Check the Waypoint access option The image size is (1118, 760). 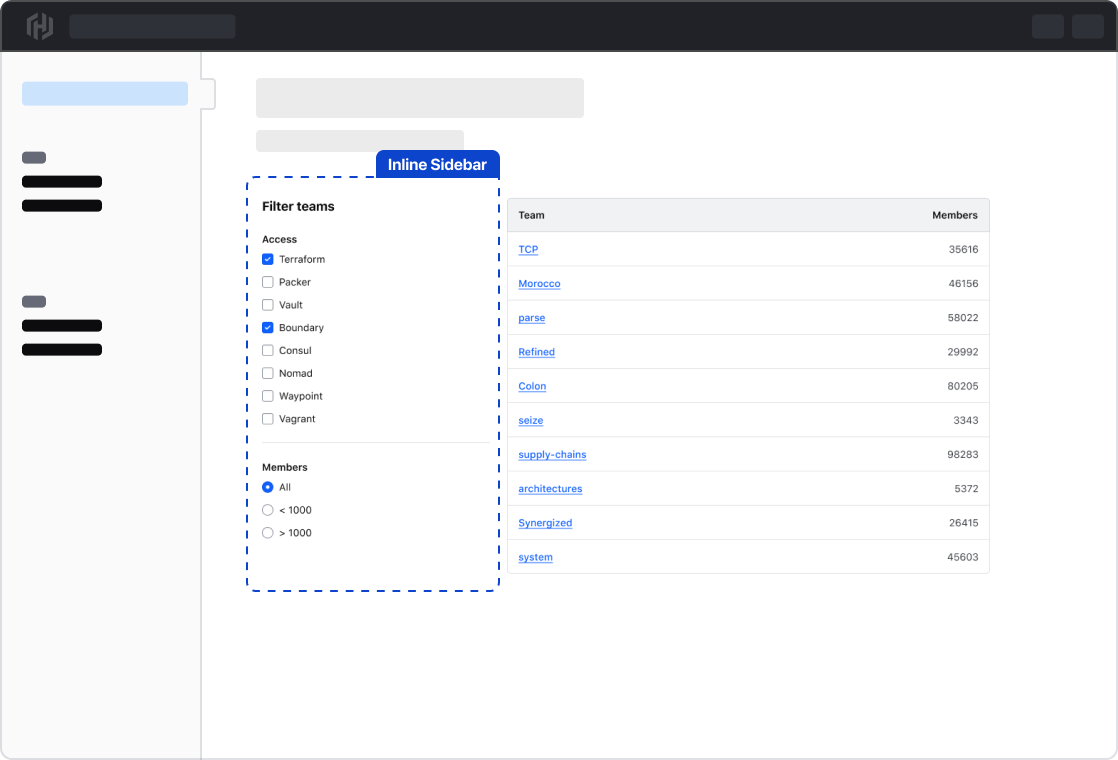(x=268, y=397)
